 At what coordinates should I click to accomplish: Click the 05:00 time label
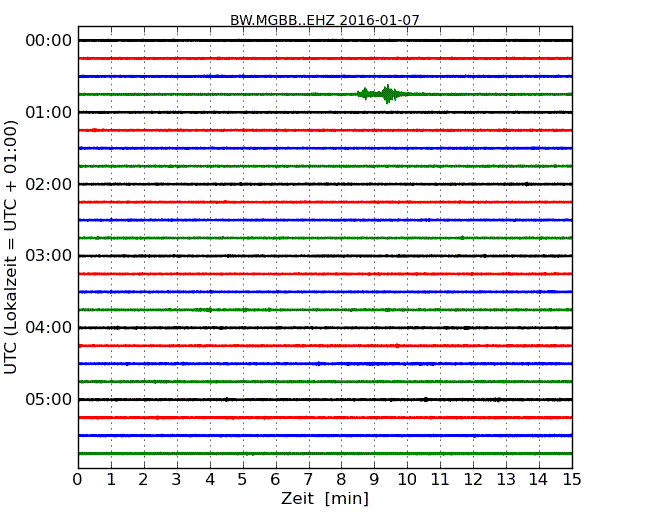pyautogui.click(x=49, y=399)
